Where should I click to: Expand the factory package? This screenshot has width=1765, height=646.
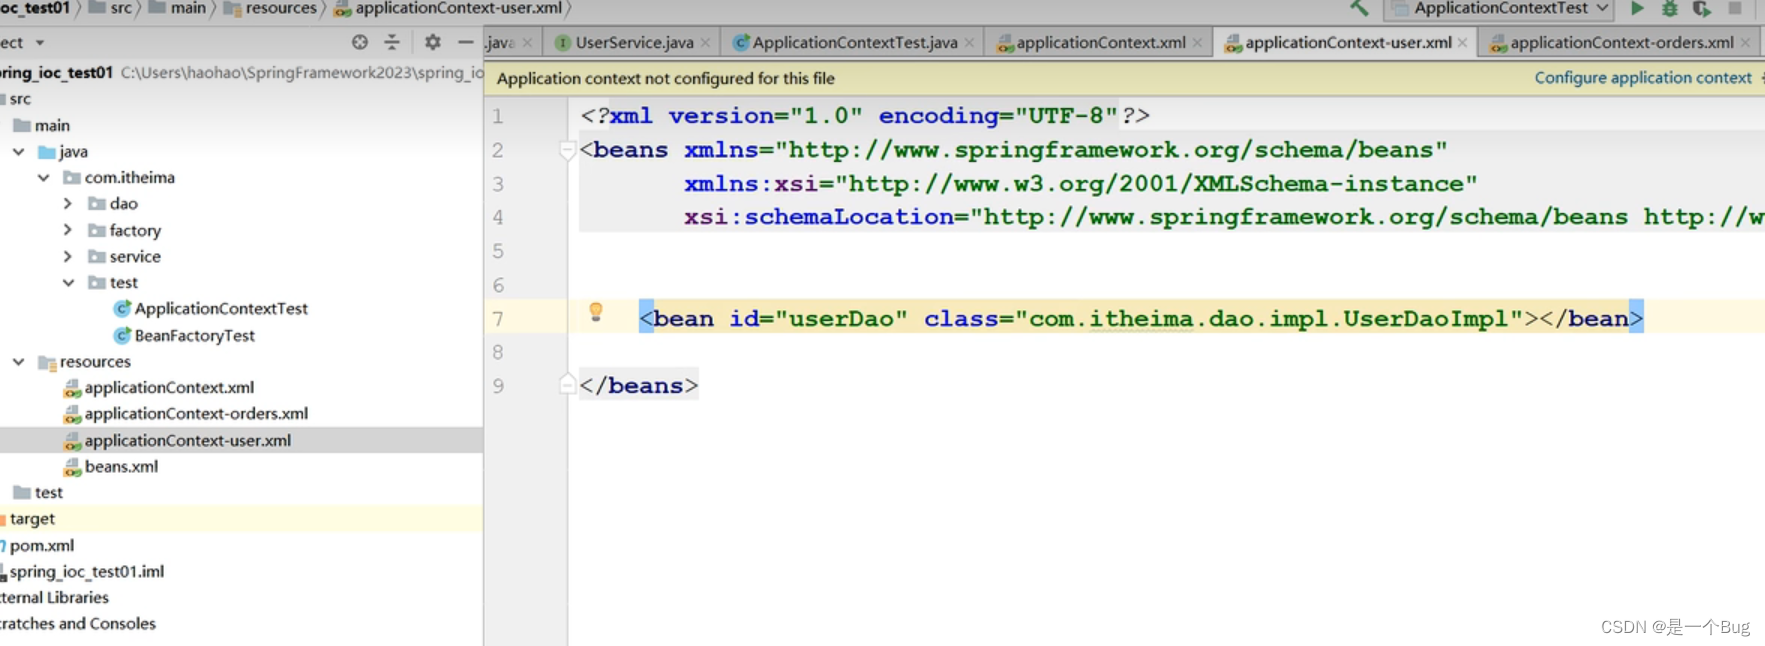click(67, 230)
